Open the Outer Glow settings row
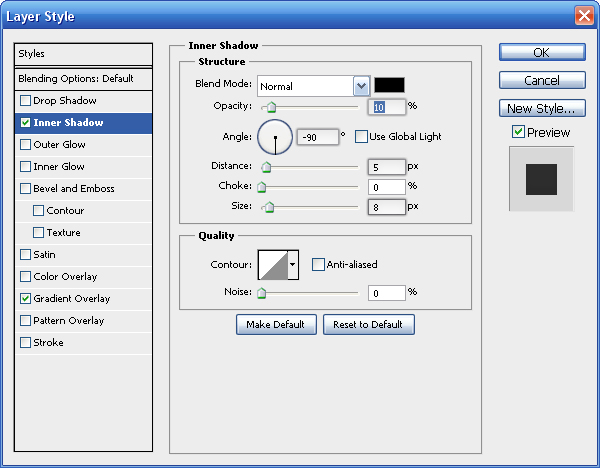Image resolution: width=600 pixels, height=468 pixels. (x=83, y=145)
